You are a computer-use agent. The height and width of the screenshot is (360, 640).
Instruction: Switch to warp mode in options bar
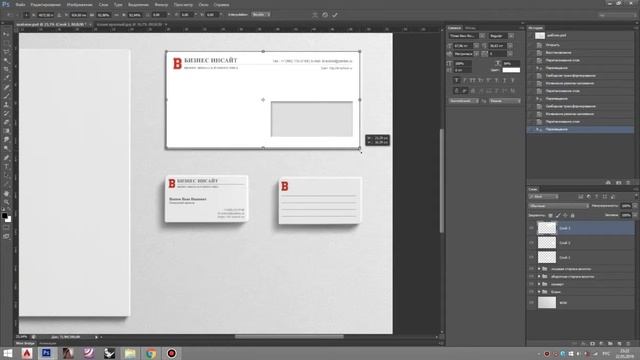tap(315, 15)
